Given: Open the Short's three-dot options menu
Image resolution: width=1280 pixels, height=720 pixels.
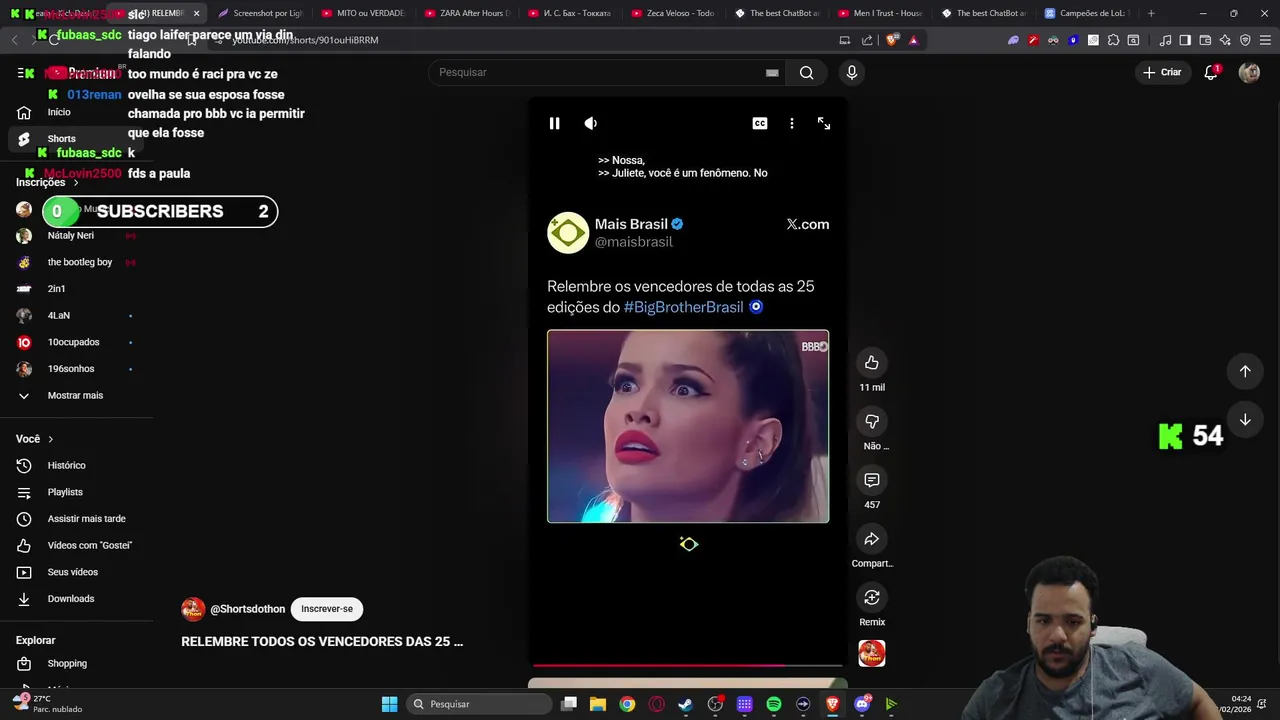Looking at the screenshot, I should (x=792, y=123).
